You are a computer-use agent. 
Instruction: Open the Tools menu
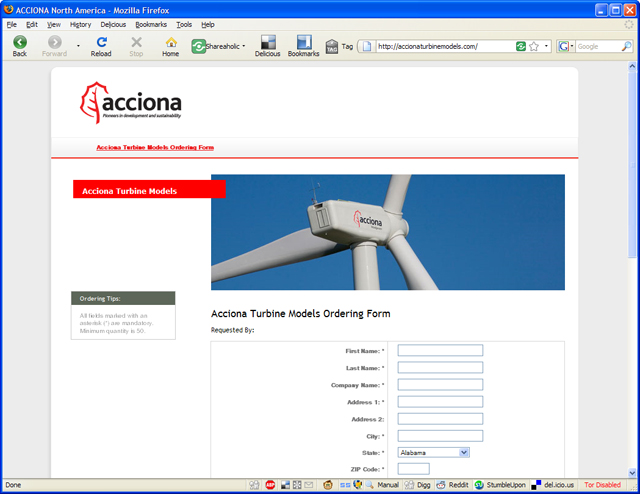(184, 24)
